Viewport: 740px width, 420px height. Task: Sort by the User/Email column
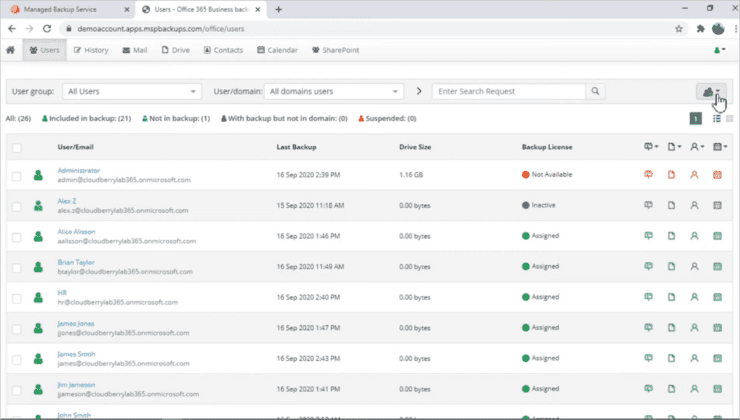click(x=76, y=147)
